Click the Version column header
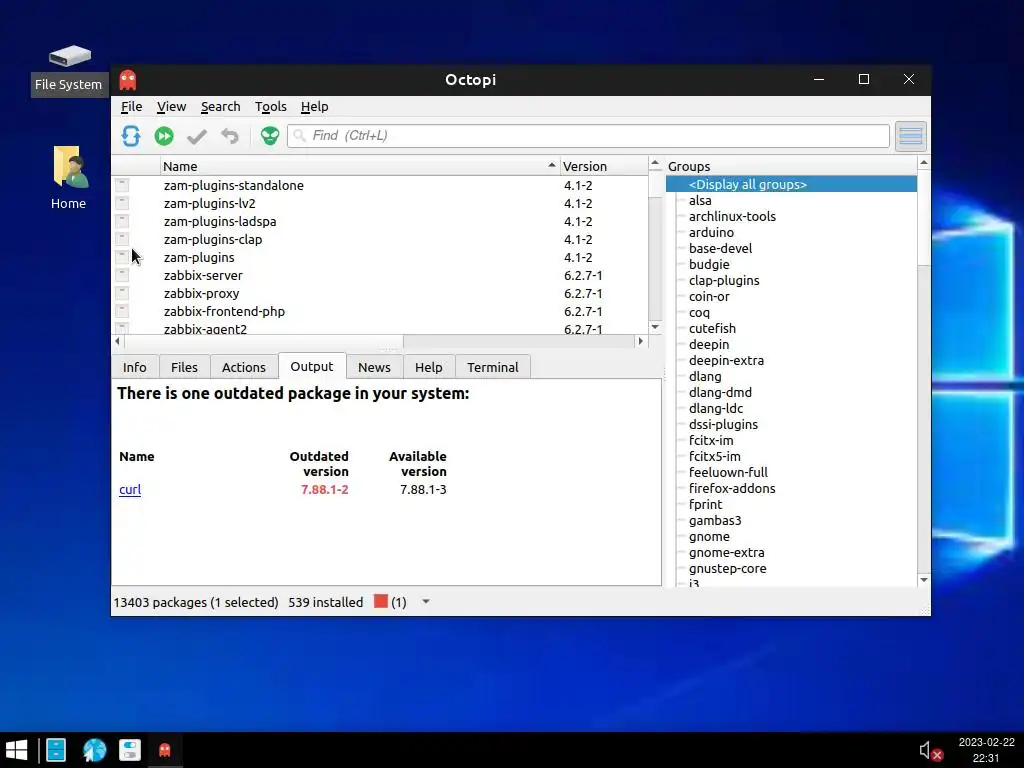1024x768 pixels. point(604,166)
